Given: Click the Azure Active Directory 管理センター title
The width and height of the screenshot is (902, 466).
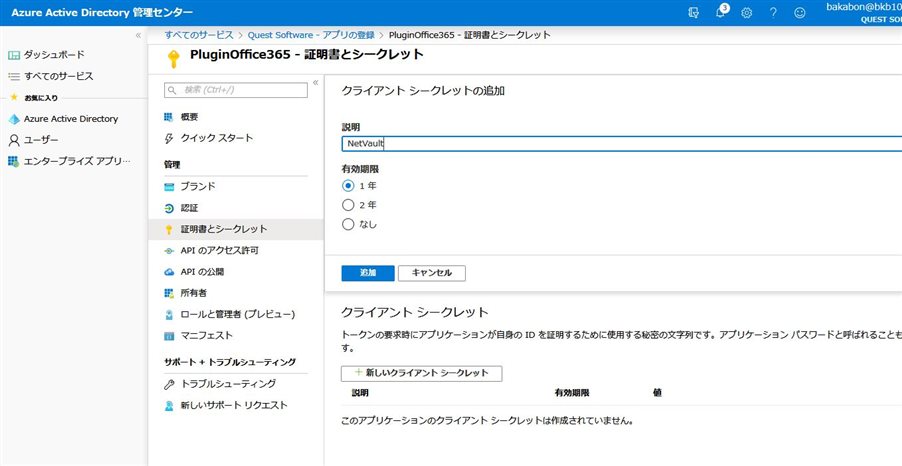Looking at the screenshot, I should click(x=102, y=13).
